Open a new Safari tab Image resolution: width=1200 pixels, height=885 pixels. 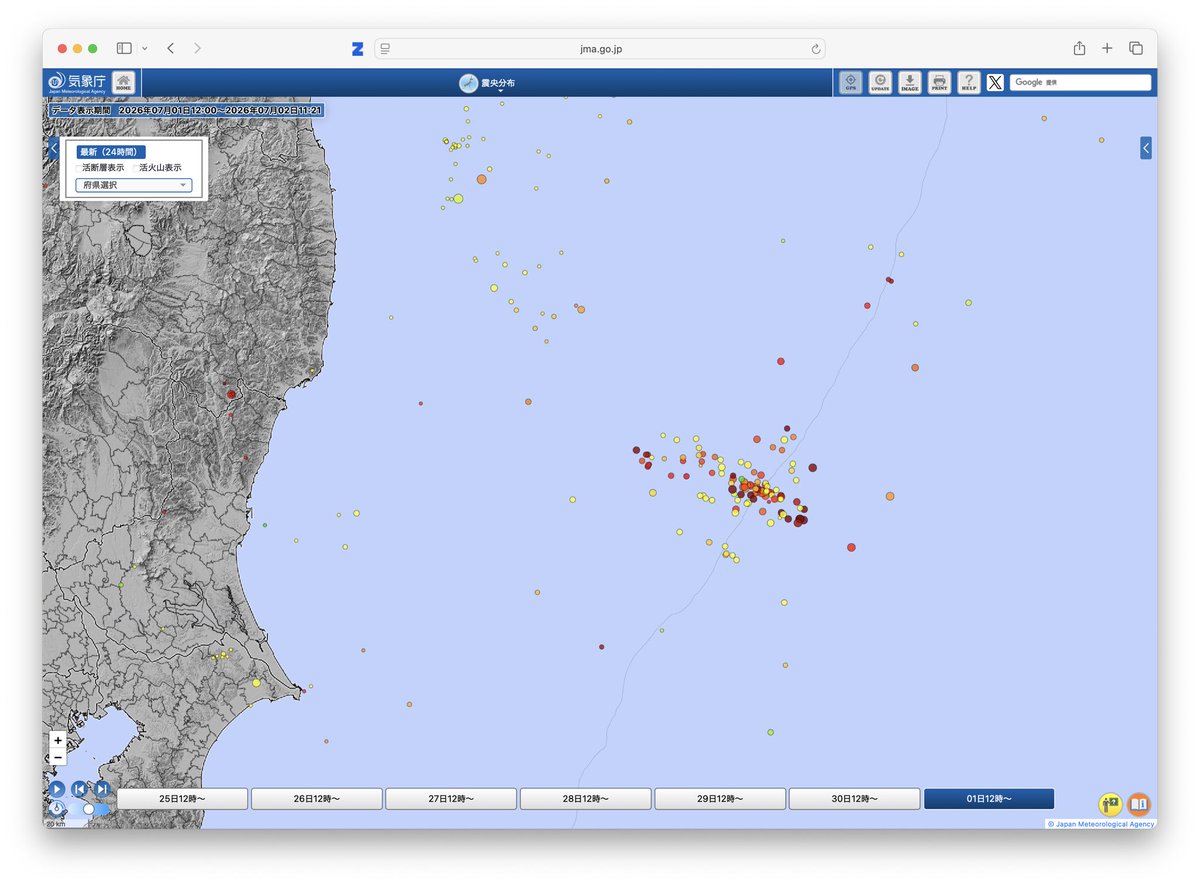point(1107,48)
